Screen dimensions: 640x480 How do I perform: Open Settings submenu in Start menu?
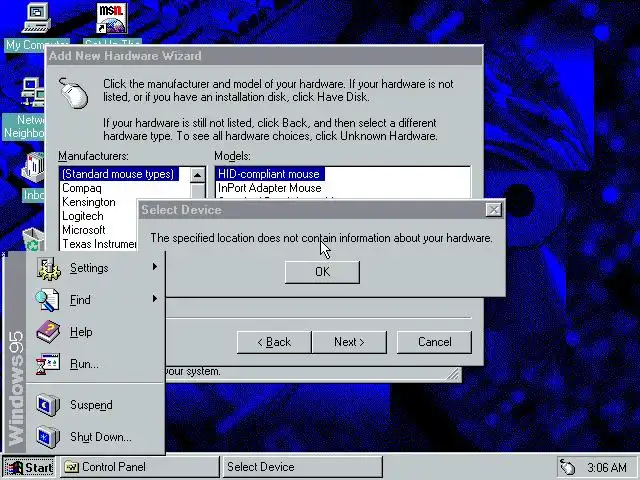pyautogui.click(x=96, y=268)
